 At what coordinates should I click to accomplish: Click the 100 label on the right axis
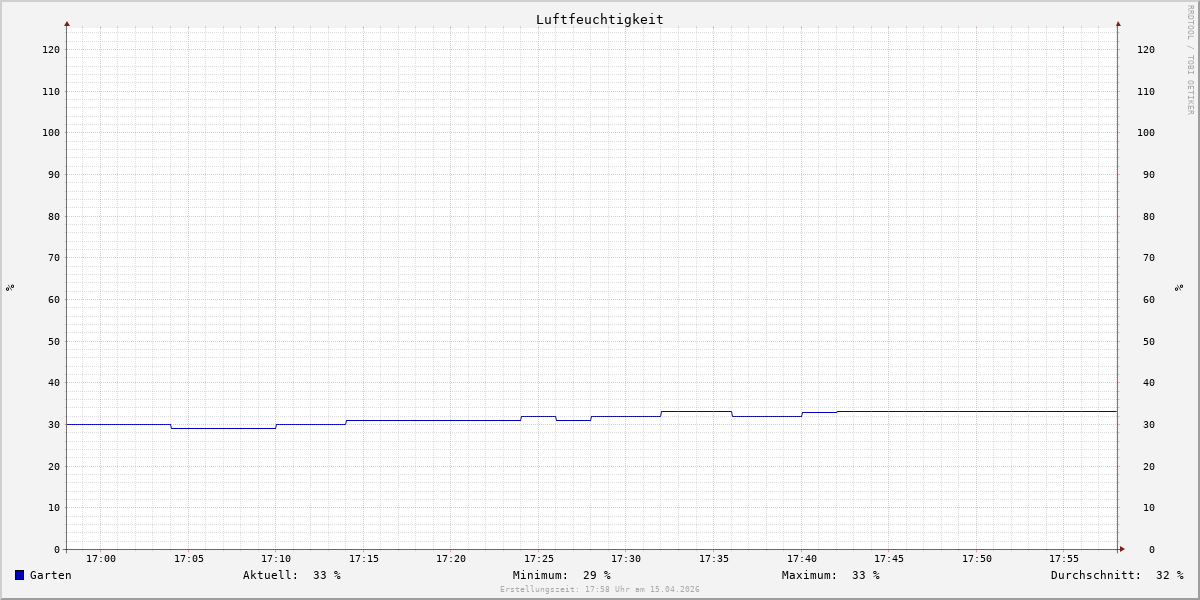tap(1146, 132)
